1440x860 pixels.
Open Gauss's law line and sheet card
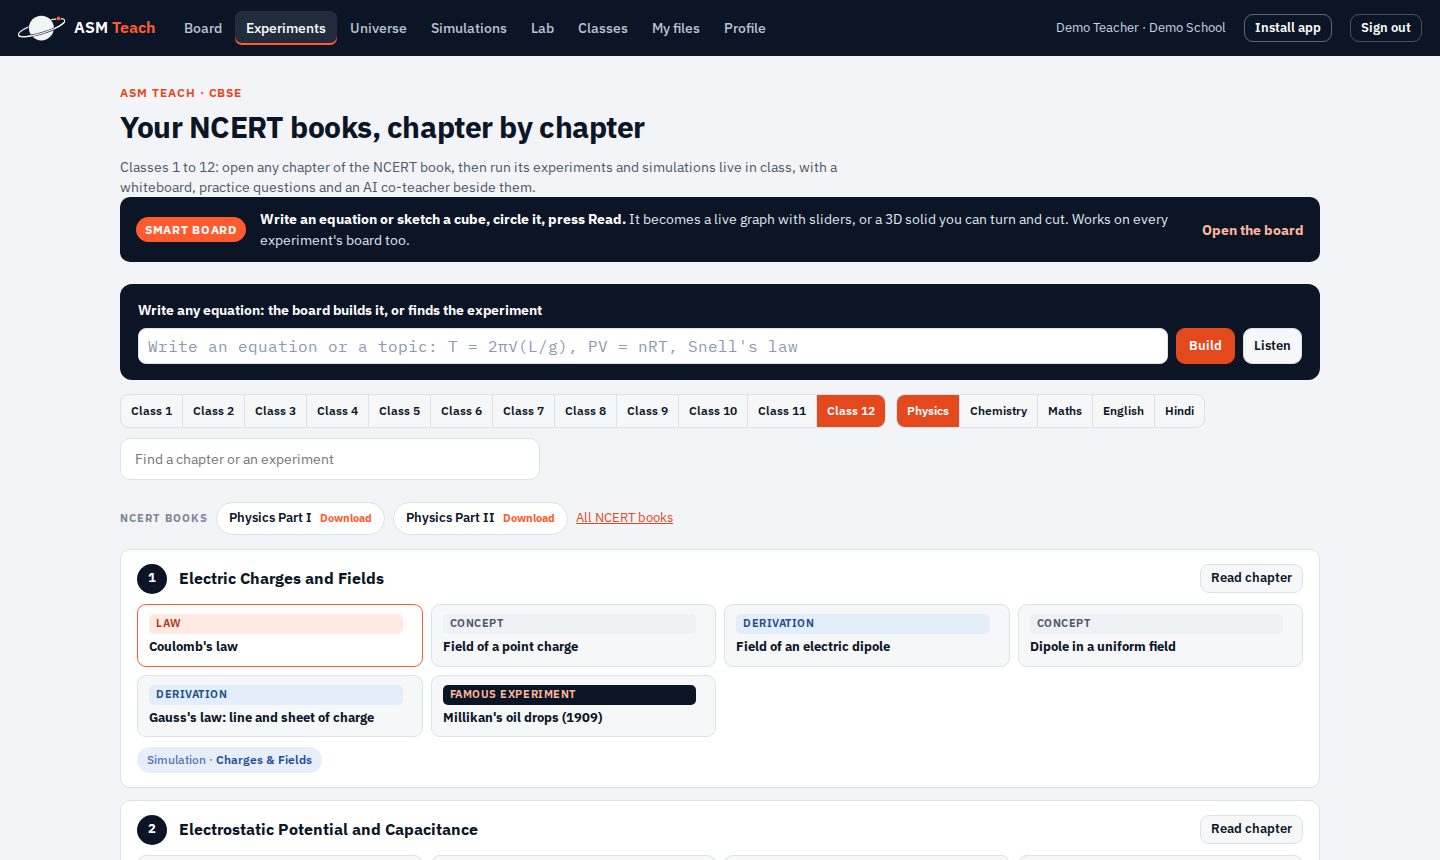[x=280, y=706]
